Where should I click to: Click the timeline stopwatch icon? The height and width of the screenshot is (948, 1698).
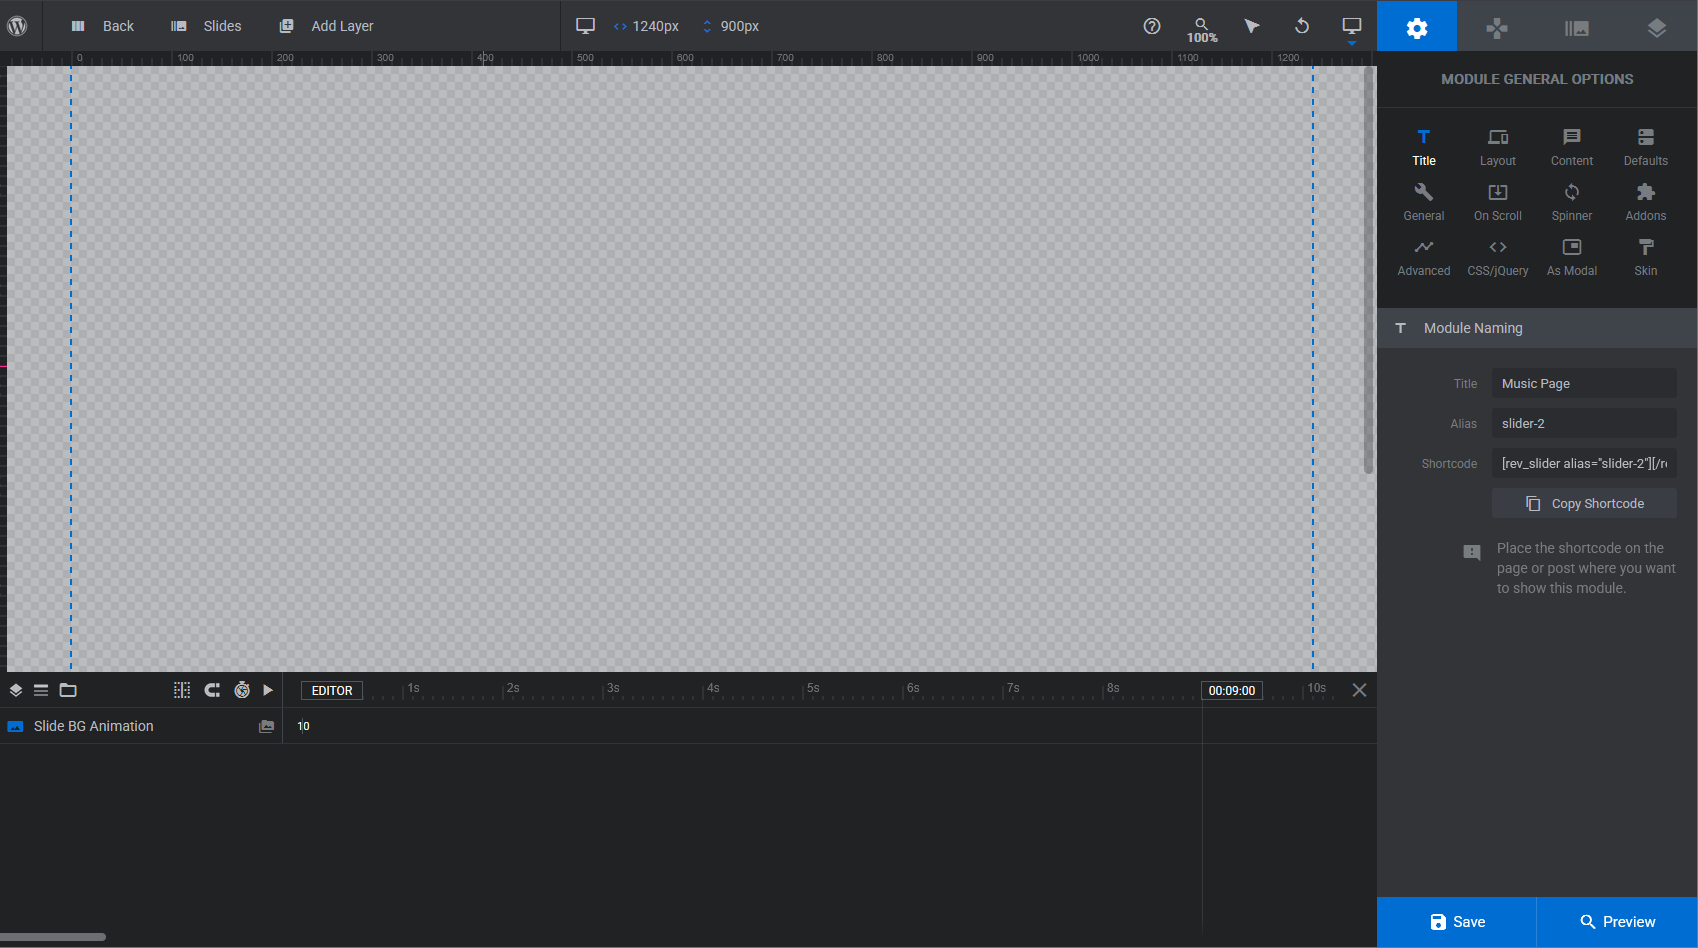[x=242, y=690]
